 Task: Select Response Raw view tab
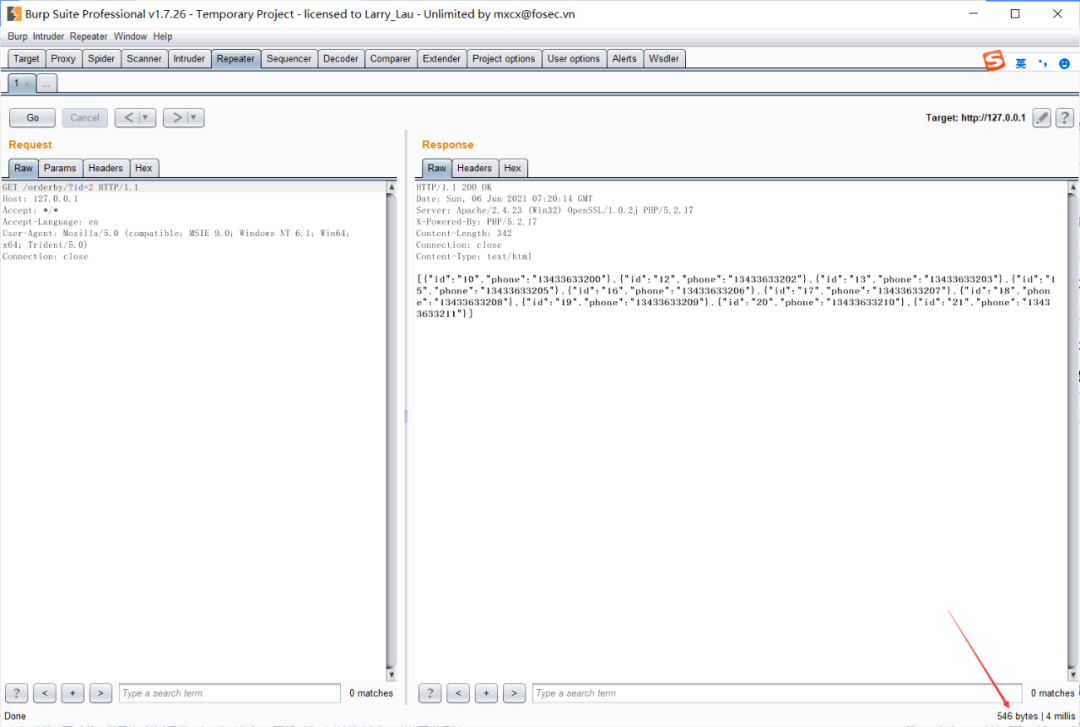point(437,168)
